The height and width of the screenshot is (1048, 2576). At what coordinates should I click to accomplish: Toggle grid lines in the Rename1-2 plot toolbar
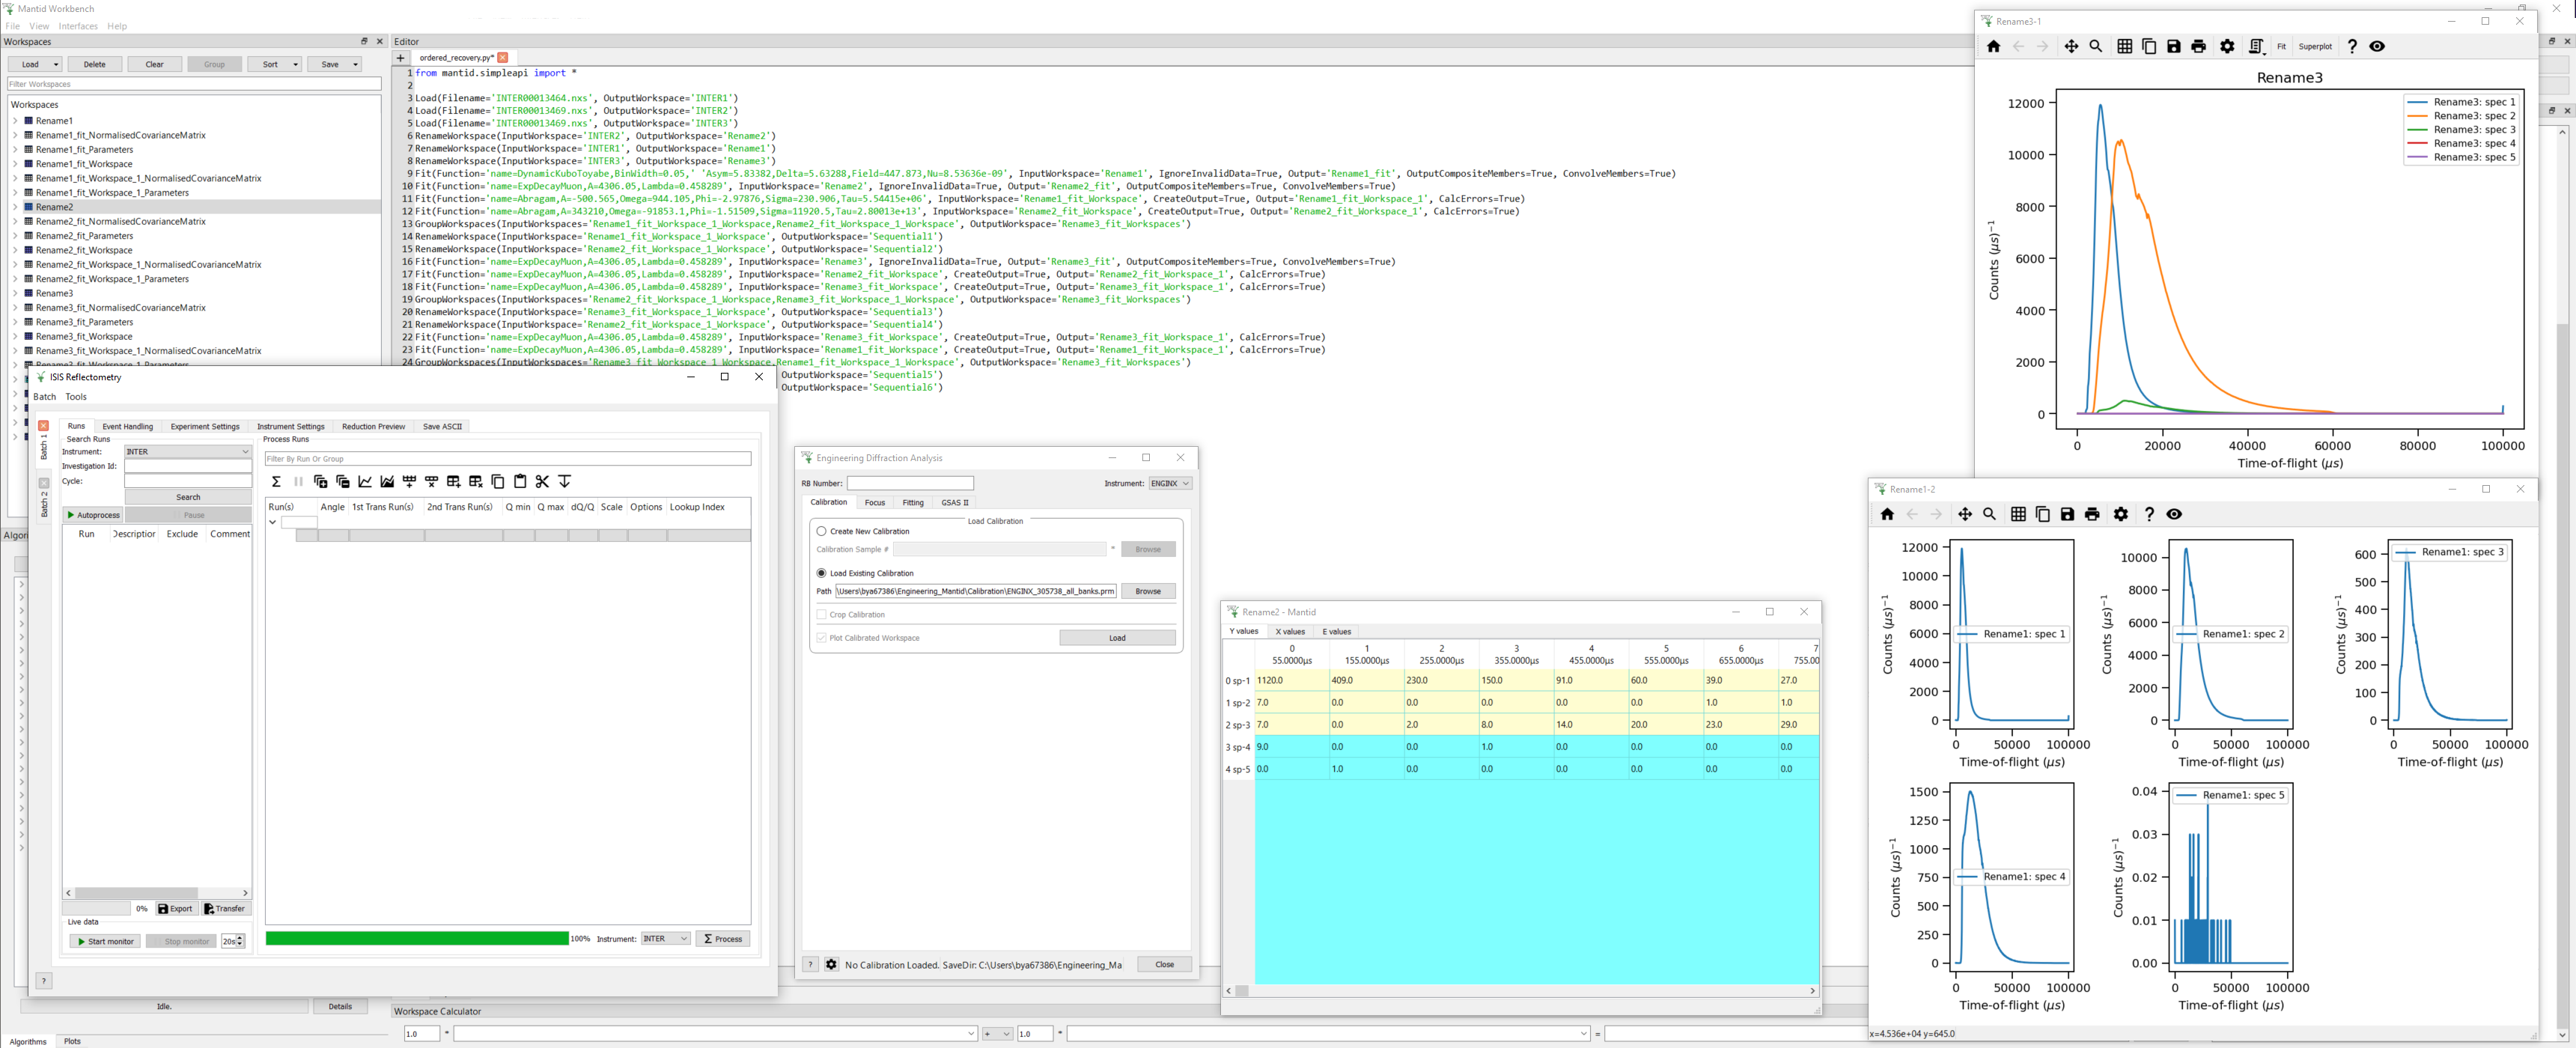pos(2018,514)
